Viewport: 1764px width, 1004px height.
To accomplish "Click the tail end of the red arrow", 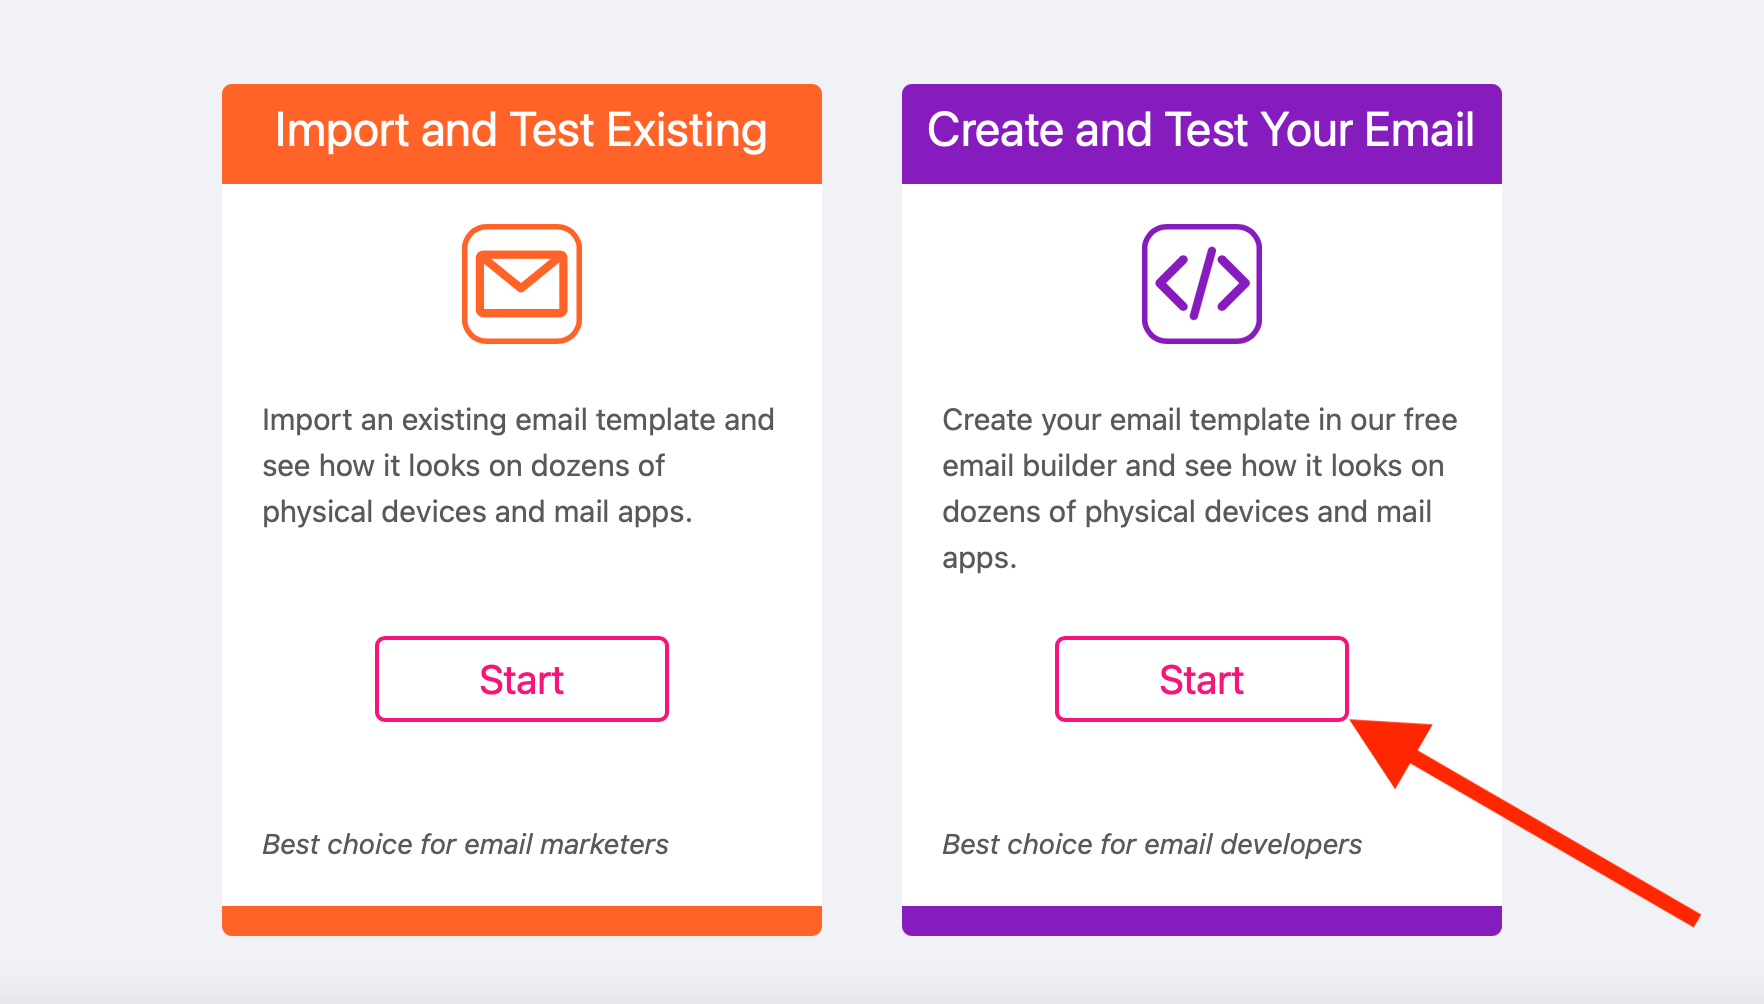I will click(x=1690, y=917).
